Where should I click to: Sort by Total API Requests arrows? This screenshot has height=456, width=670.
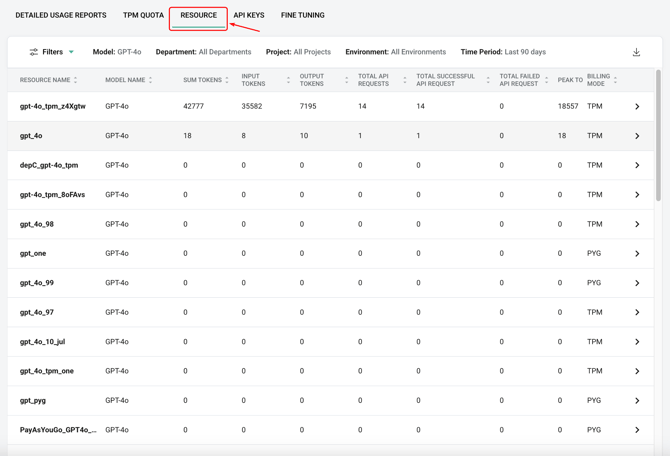coord(404,80)
